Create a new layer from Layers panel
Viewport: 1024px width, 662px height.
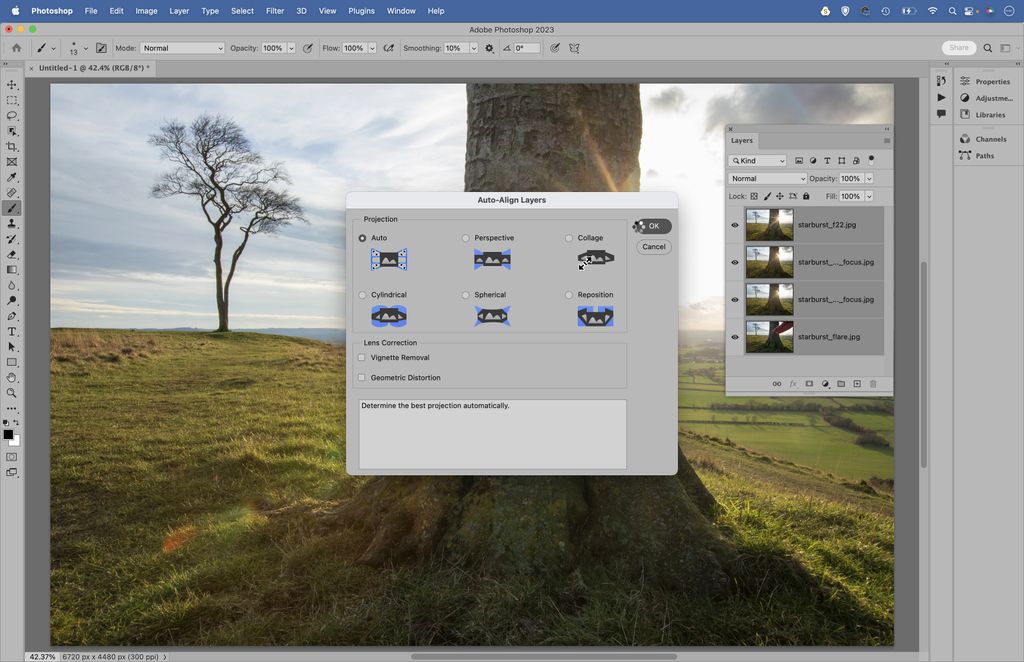857,384
